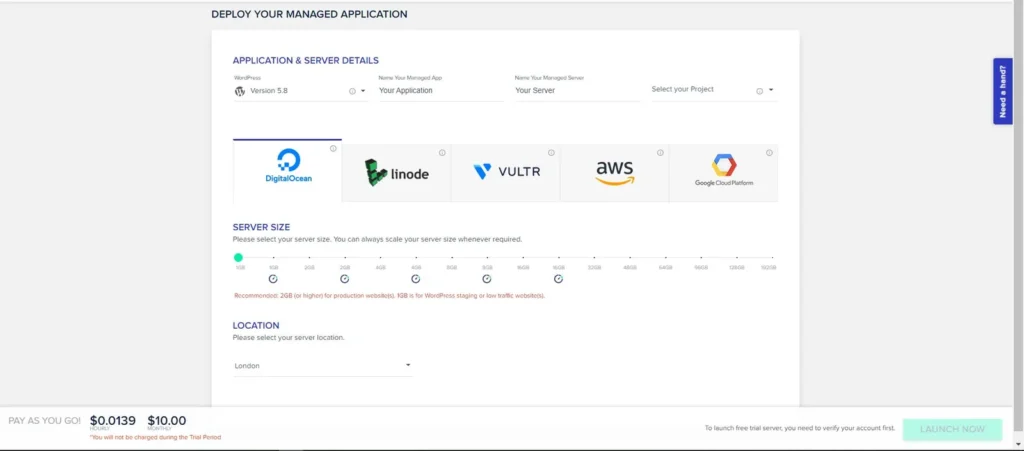Click the verify your account first message
Screen dimensions: 1024x451
point(799,429)
